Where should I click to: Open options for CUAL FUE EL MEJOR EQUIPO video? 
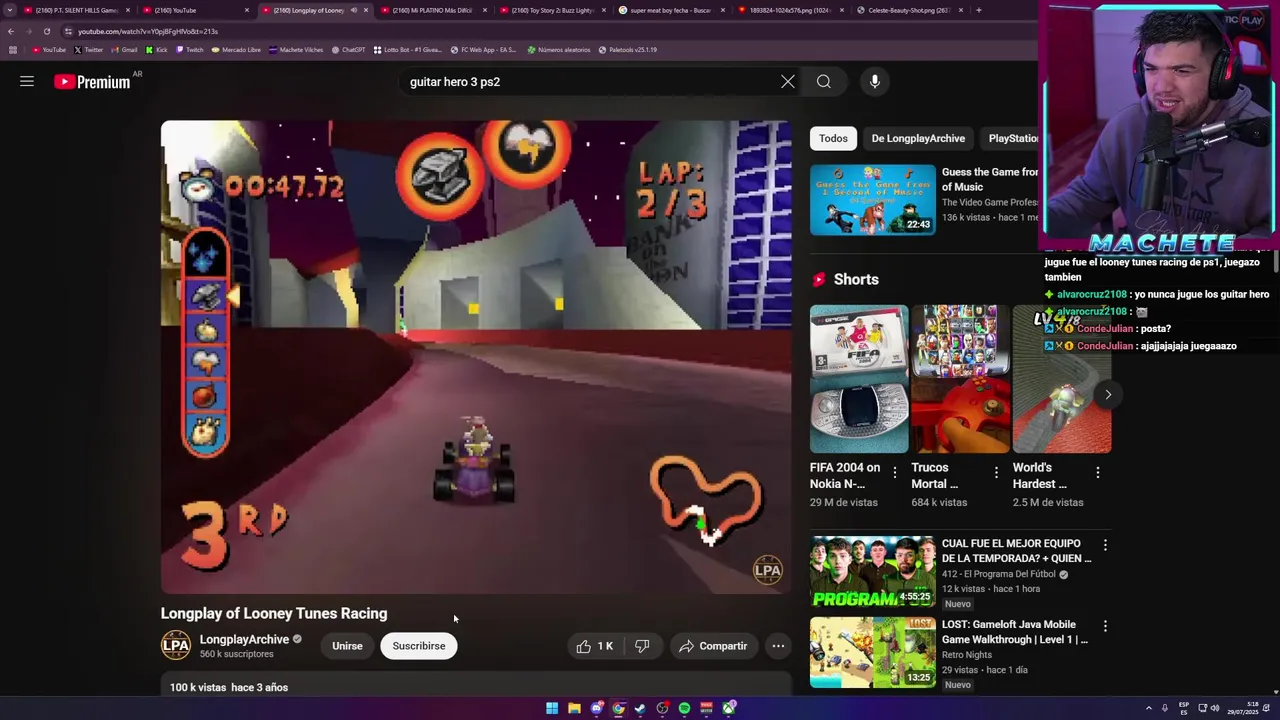point(1105,545)
